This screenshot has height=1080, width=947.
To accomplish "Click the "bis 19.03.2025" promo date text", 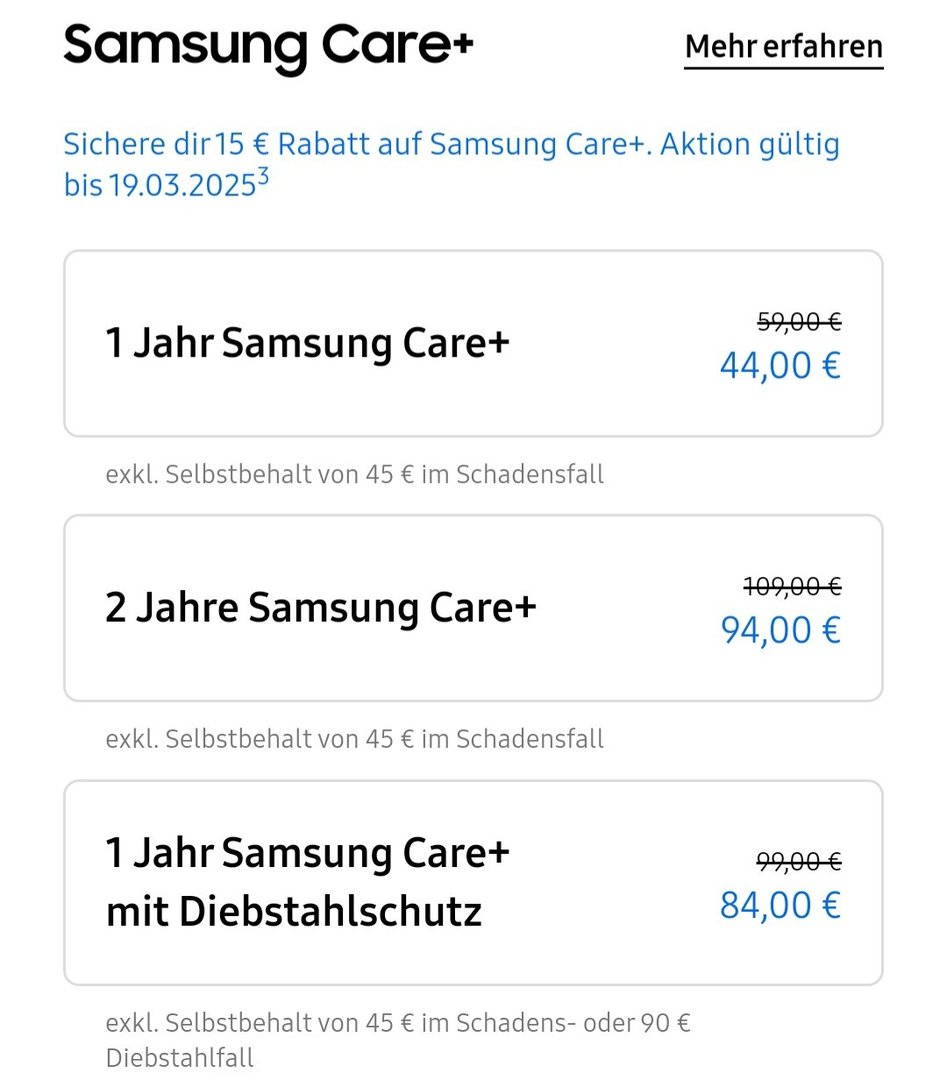I will tap(160, 186).
